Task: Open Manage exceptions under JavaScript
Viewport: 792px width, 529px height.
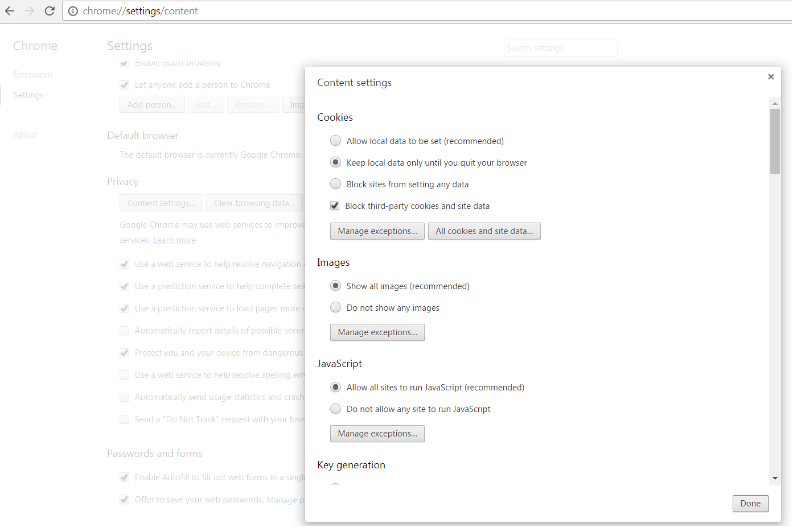Action: (x=377, y=434)
